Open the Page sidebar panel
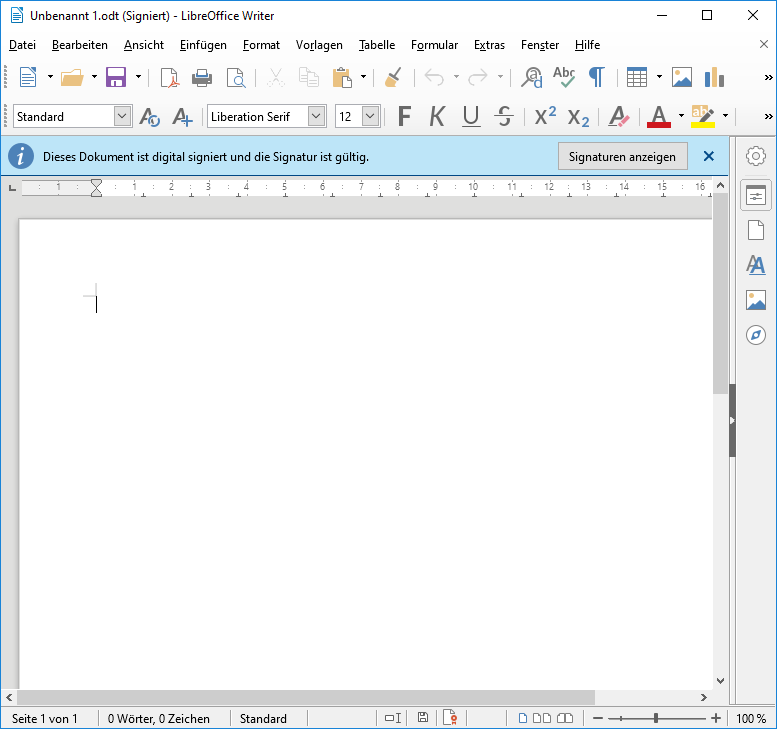The height and width of the screenshot is (729, 777). 756,230
